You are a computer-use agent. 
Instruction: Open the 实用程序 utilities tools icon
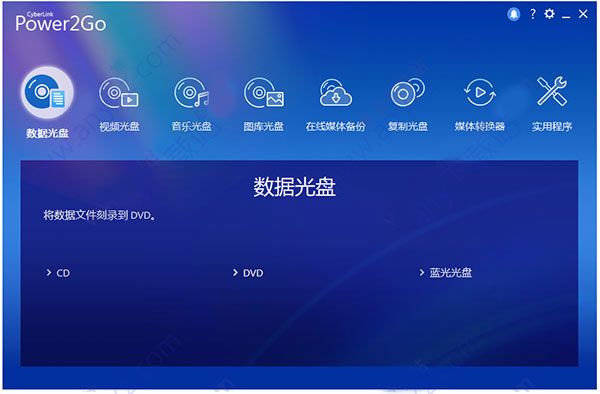click(552, 91)
